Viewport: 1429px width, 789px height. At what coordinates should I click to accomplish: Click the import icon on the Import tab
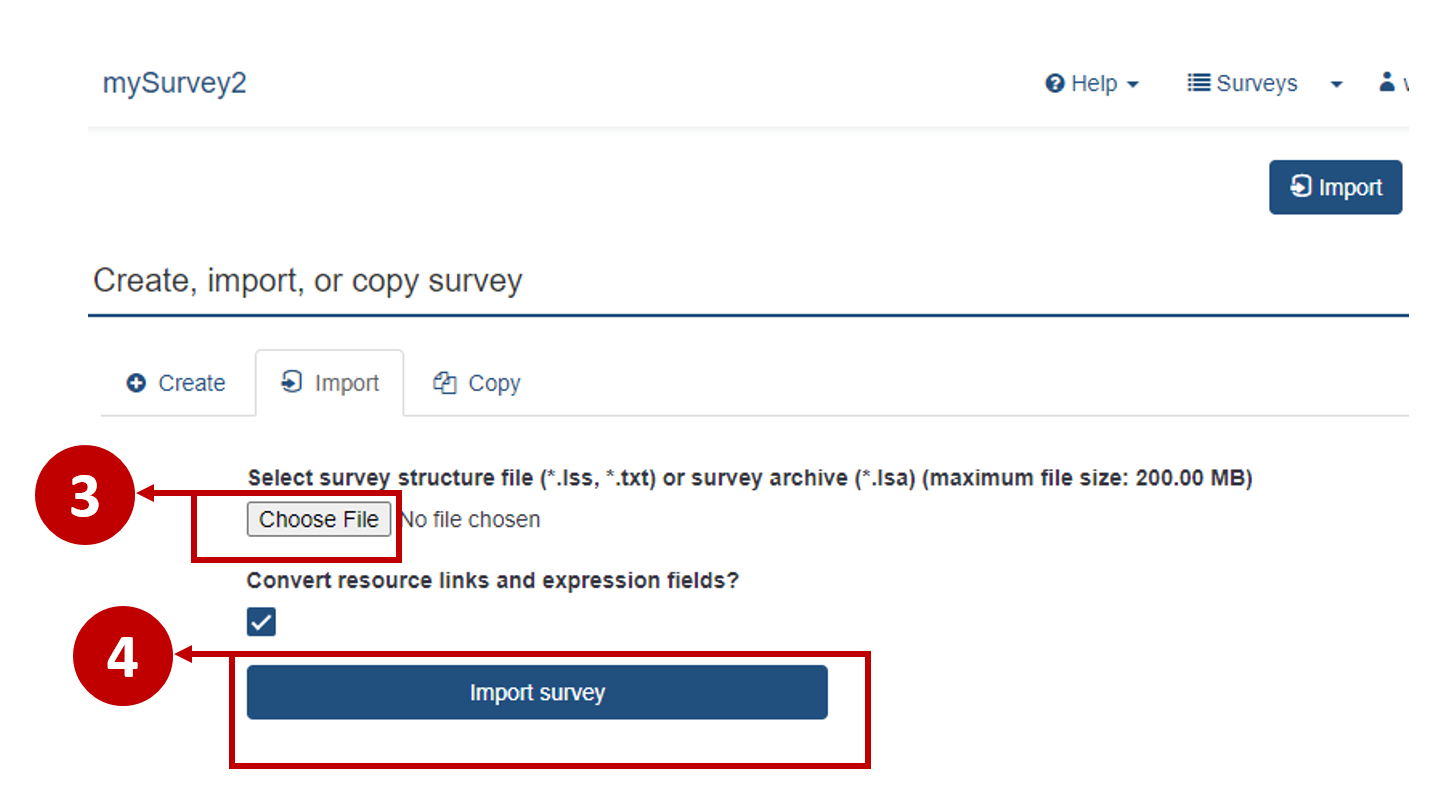click(x=291, y=382)
